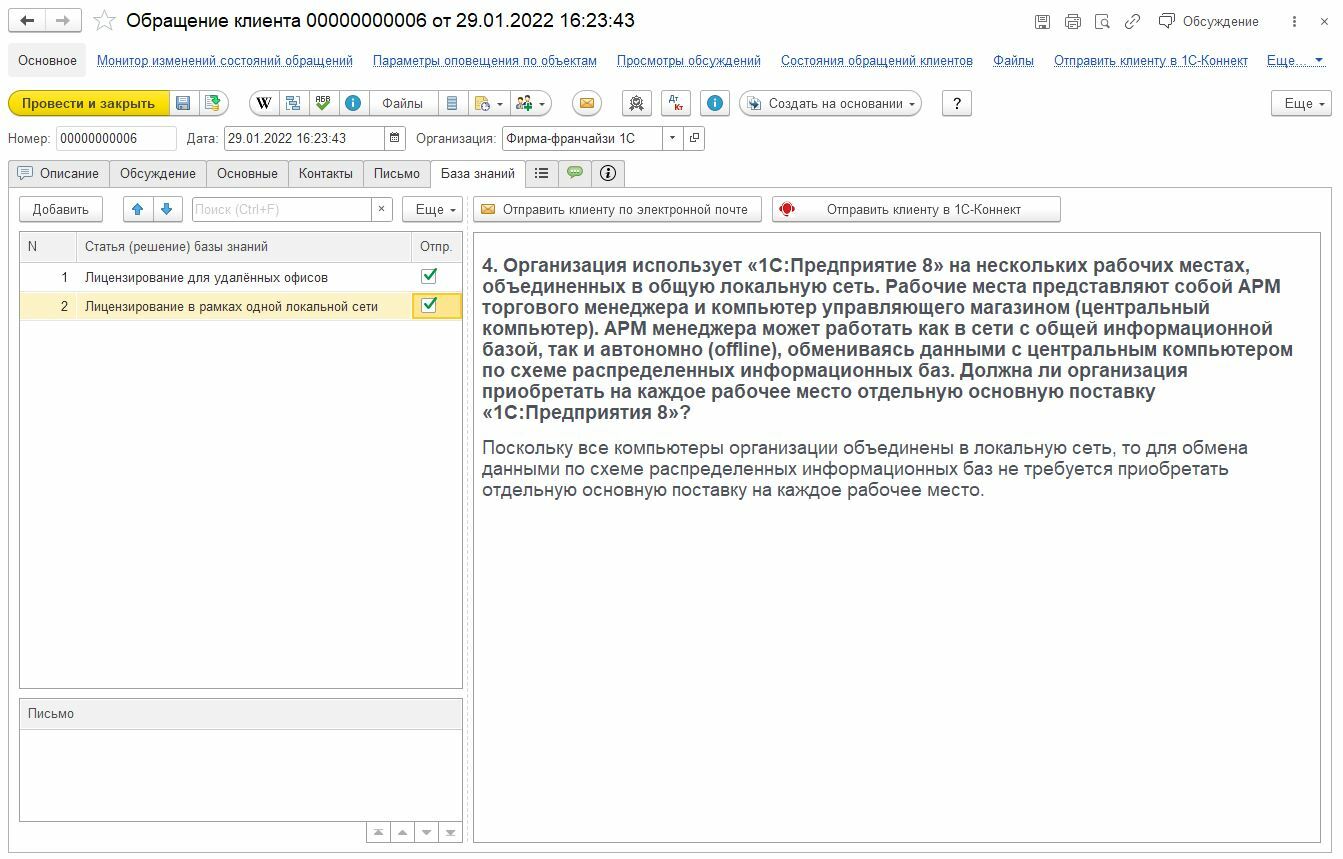This screenshot has height=859, width=1343.
Task: Switch to the Письмо tab
Action: (397, 173)
